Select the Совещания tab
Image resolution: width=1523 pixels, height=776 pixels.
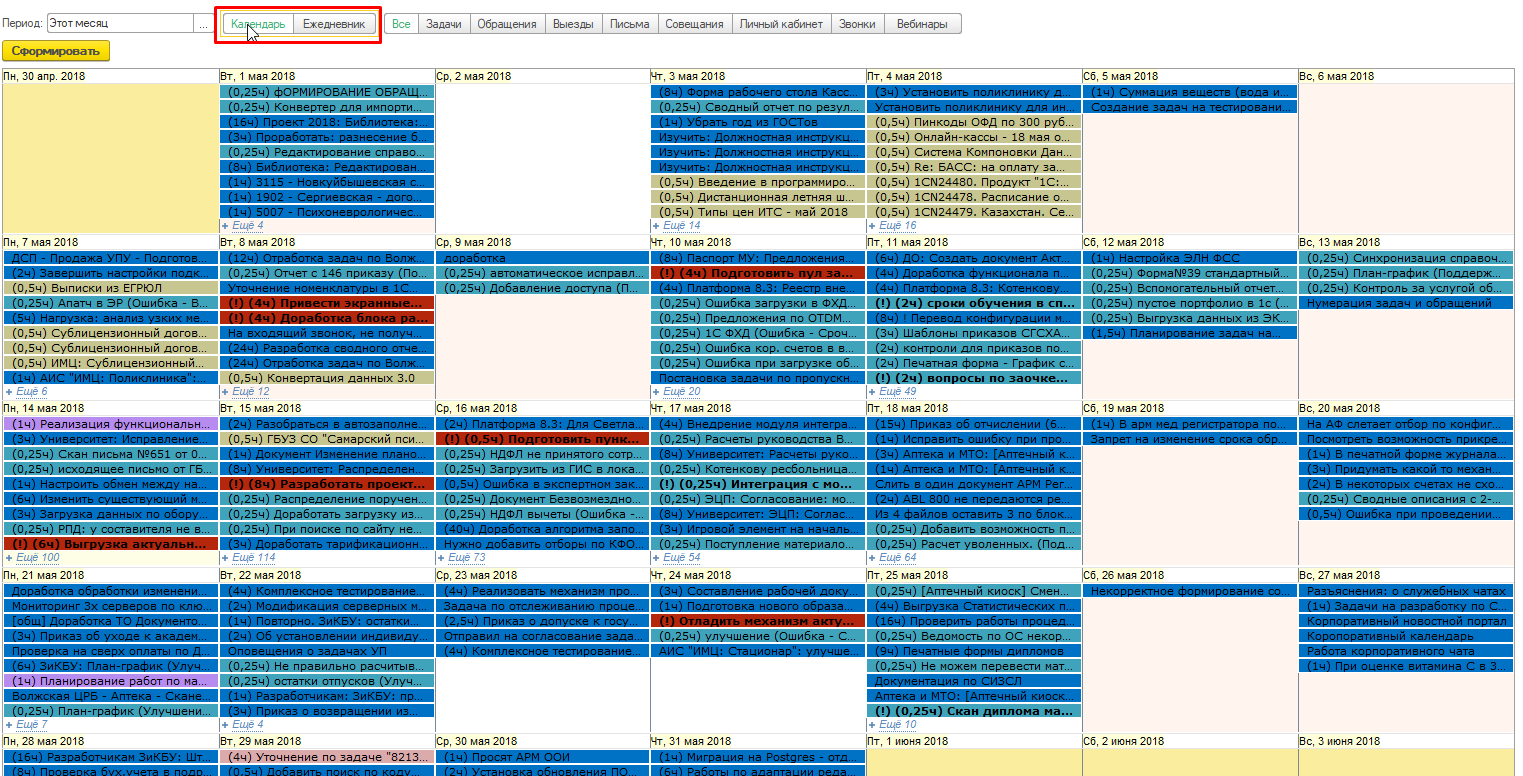(694, 24)
